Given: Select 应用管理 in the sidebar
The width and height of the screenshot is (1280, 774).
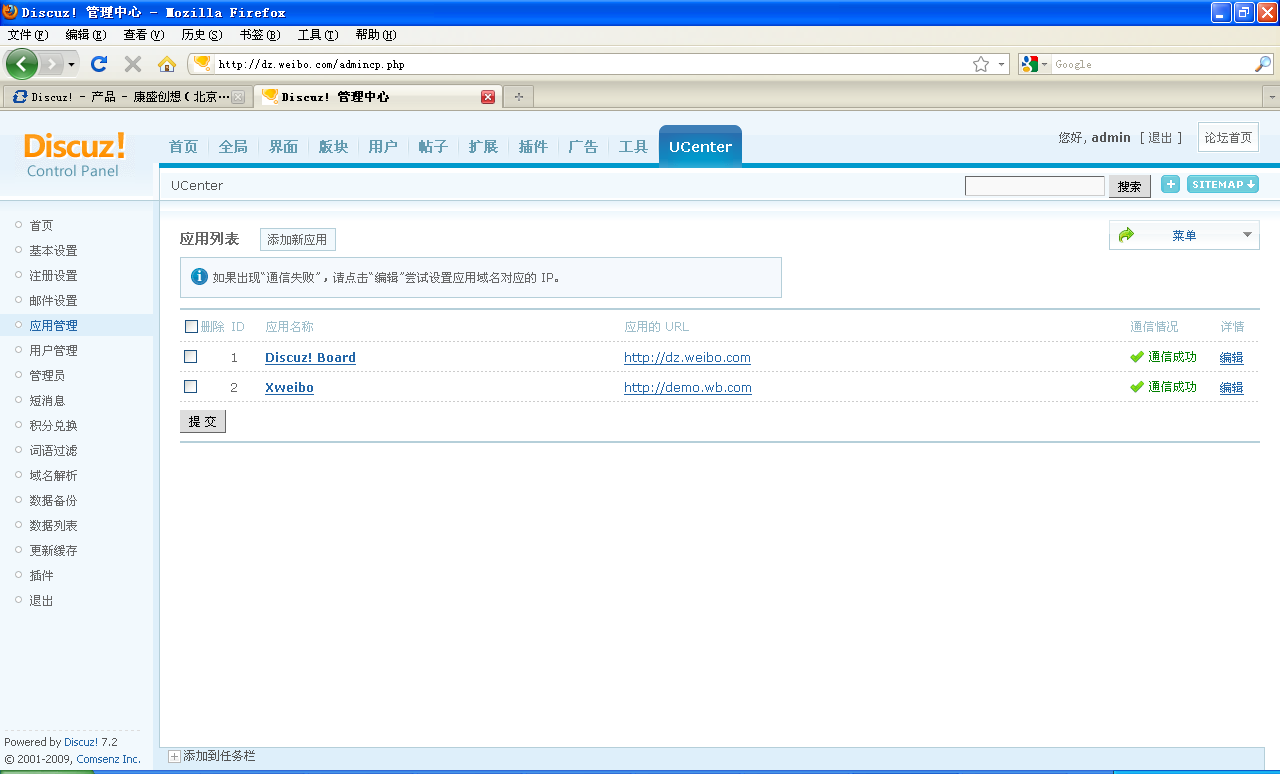Looking at the screenshot, I should [53, 326].
